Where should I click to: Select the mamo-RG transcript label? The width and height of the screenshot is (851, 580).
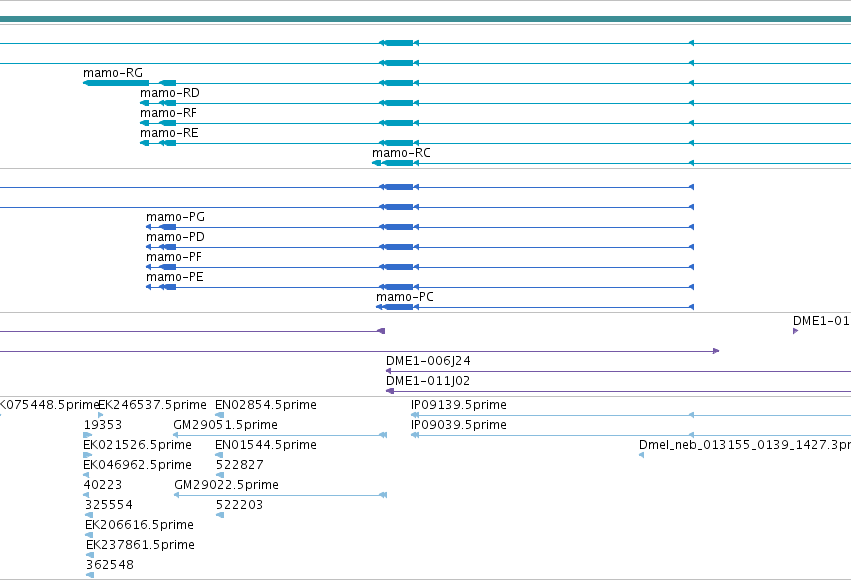coord(113,73)
